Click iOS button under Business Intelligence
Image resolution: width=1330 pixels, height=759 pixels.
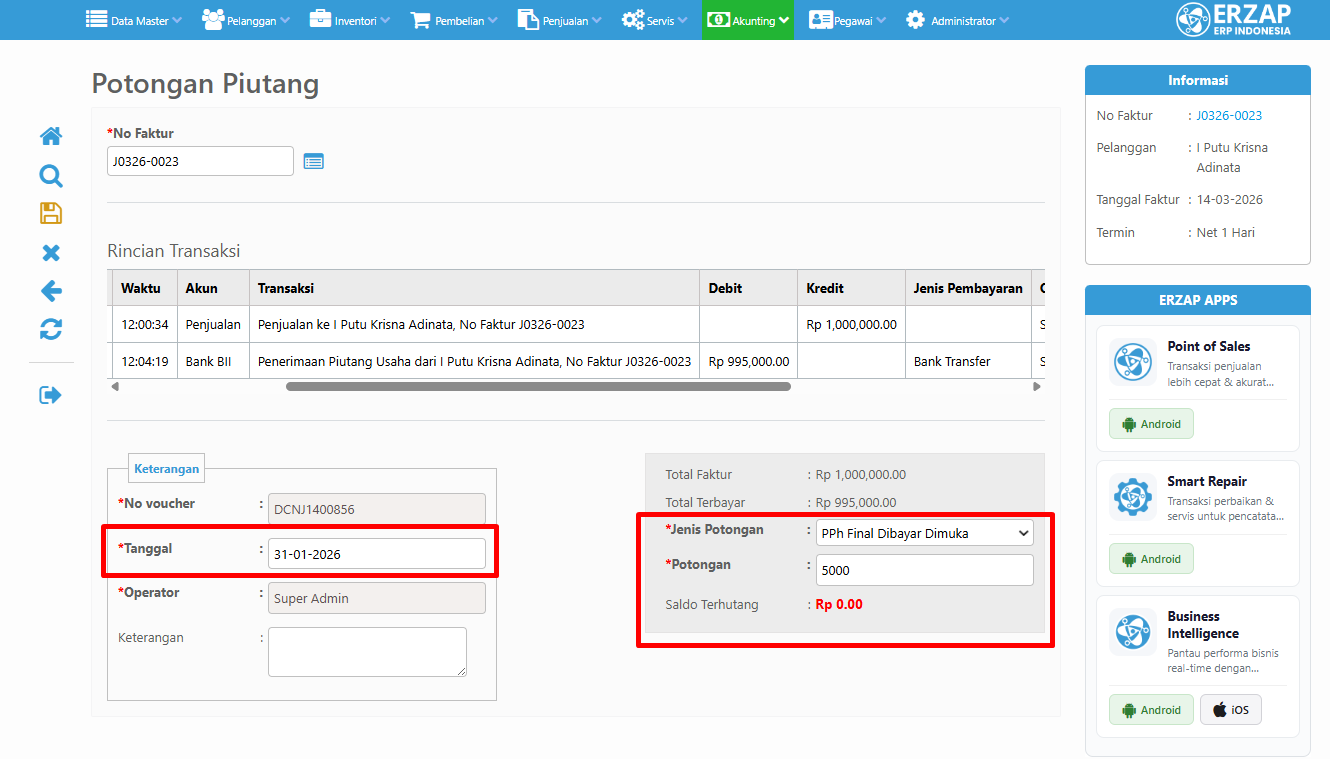click(x=1230, y=710)
